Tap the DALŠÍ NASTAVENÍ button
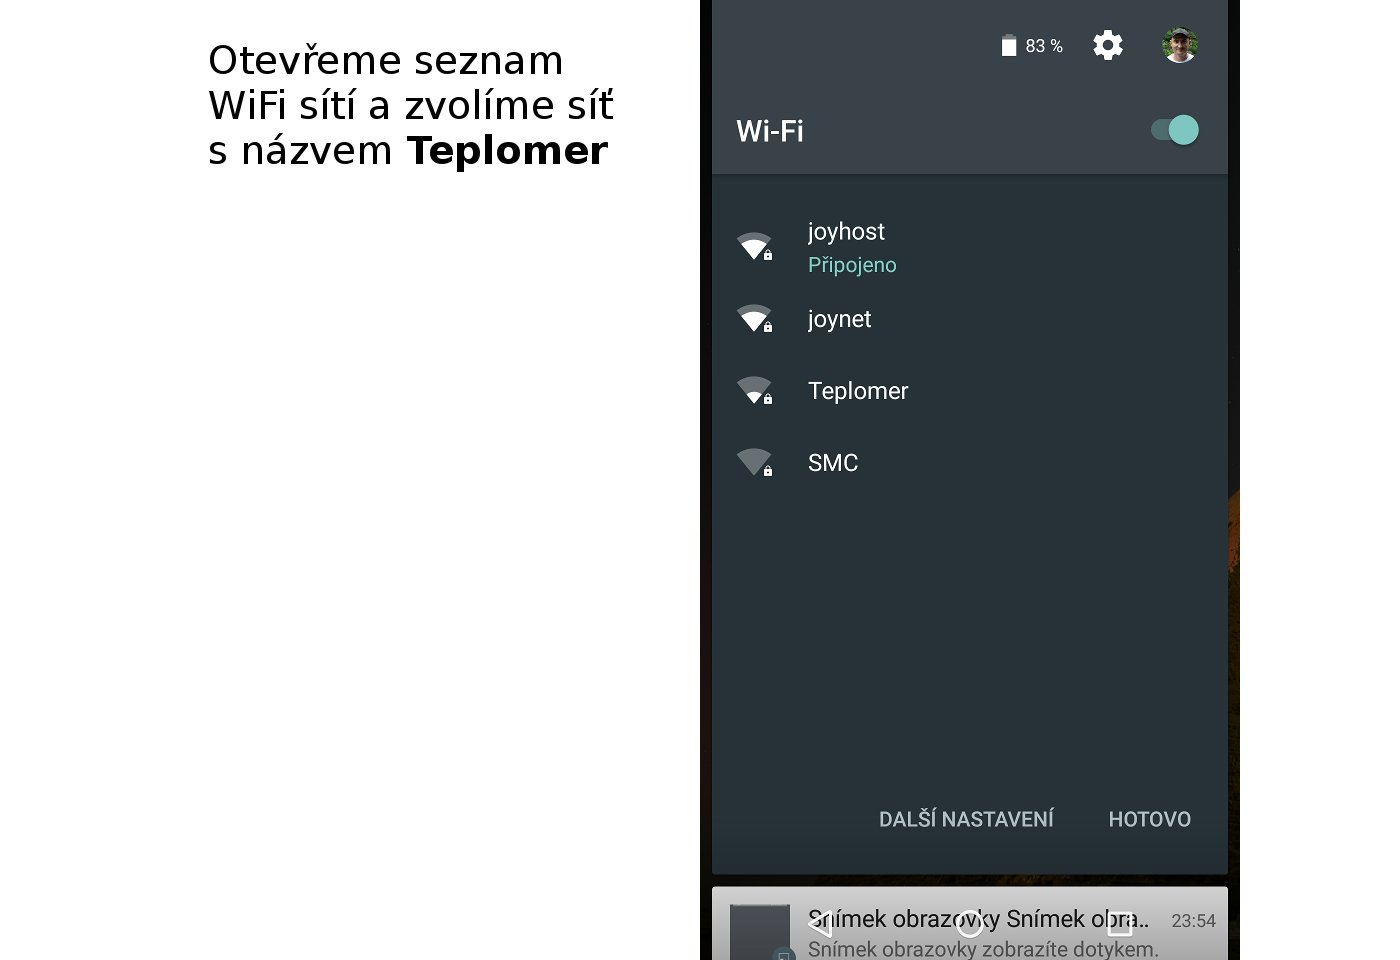Screen dimensions: 1400x960 966,819
